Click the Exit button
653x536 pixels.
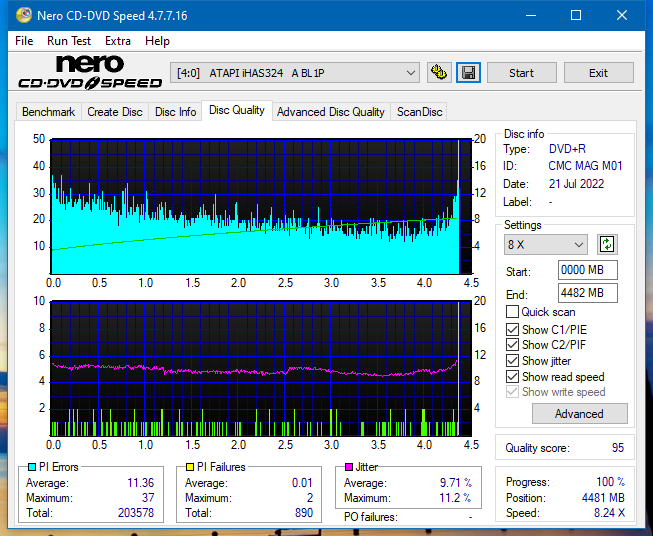tap(598, 73)
